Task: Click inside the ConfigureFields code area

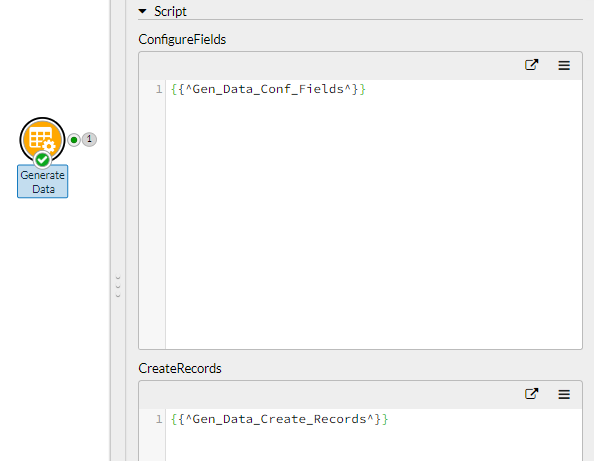Action: click(x=374, y=220)
